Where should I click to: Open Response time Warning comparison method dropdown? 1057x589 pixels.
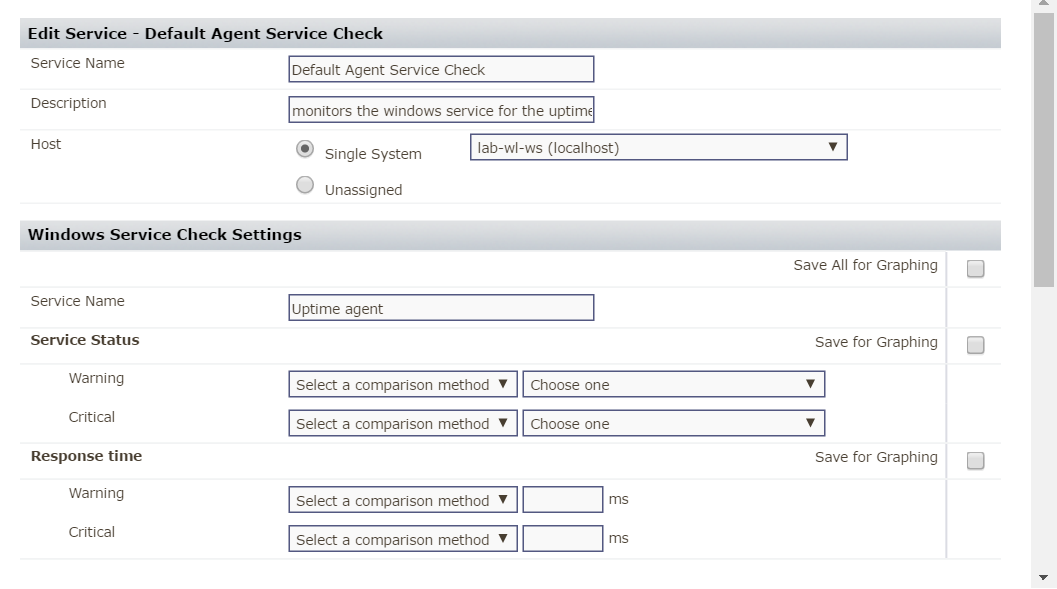[403, 500]
